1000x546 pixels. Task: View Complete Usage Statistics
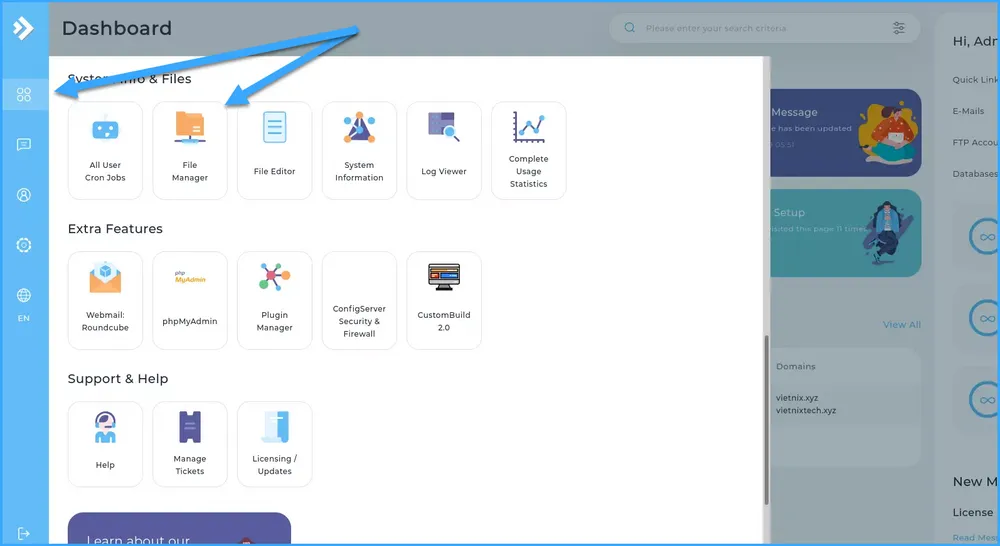[x=528, y=150]
